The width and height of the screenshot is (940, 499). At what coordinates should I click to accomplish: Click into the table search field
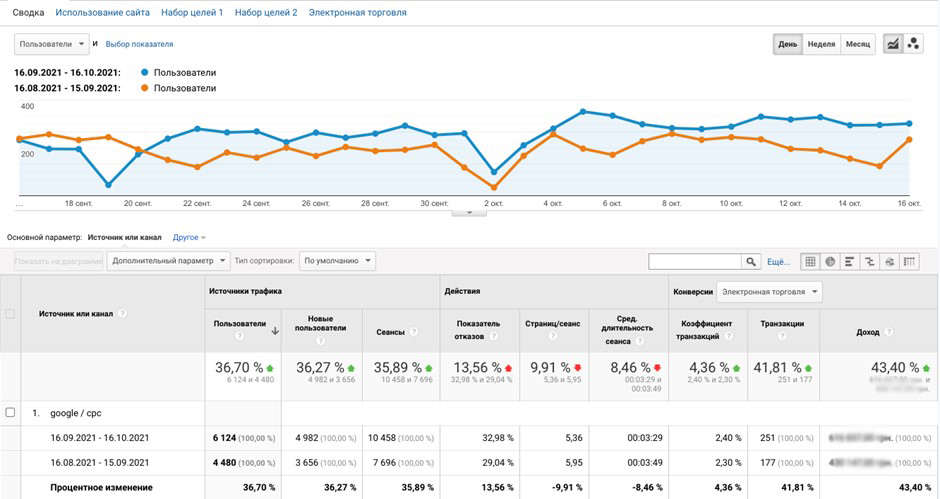pyautogui.click(x=694, y=261)
